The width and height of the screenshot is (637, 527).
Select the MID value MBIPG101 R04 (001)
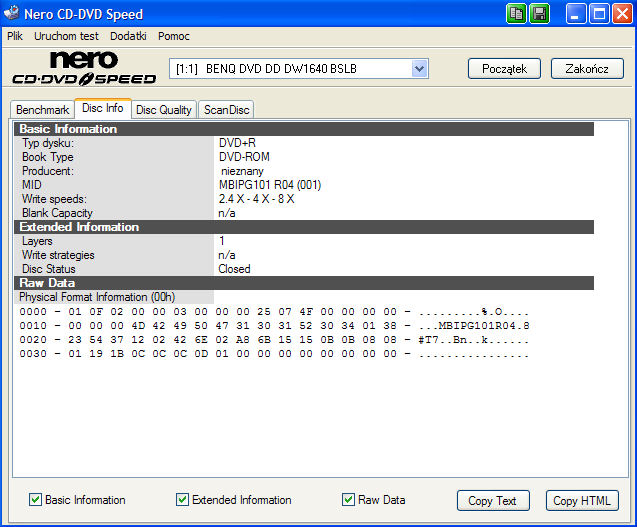coord(270,185)
